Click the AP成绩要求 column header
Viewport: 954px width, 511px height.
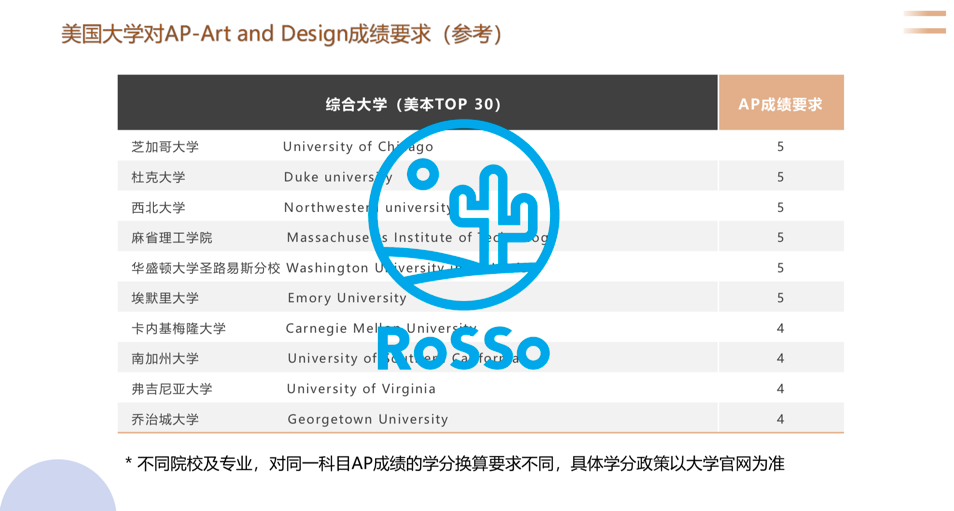pyautogui.click(x=781, y=103)
